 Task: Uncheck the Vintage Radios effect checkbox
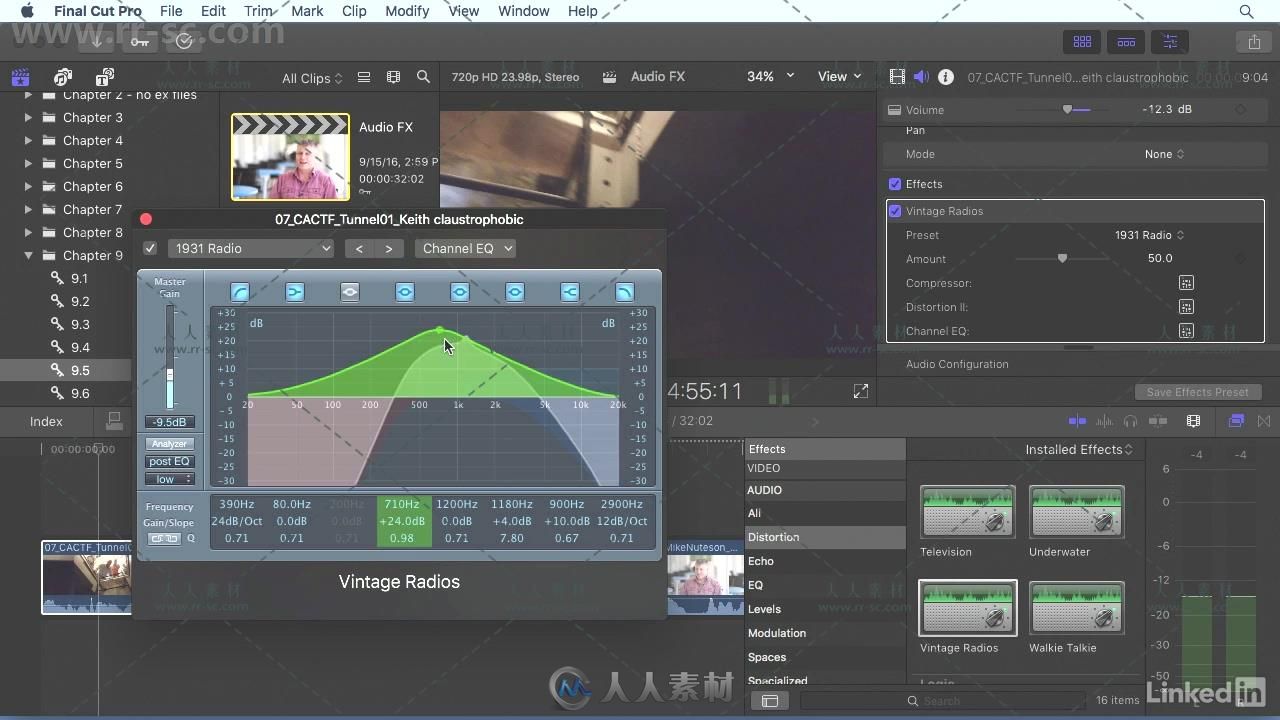pos(895,211)
